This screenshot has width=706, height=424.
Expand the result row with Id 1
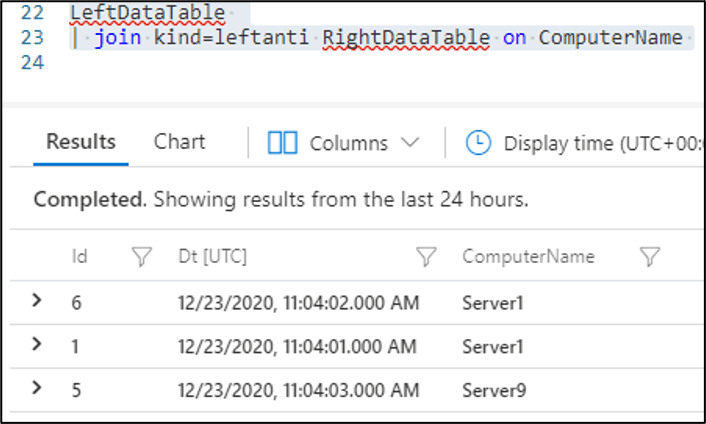click(x=38, y=344)
